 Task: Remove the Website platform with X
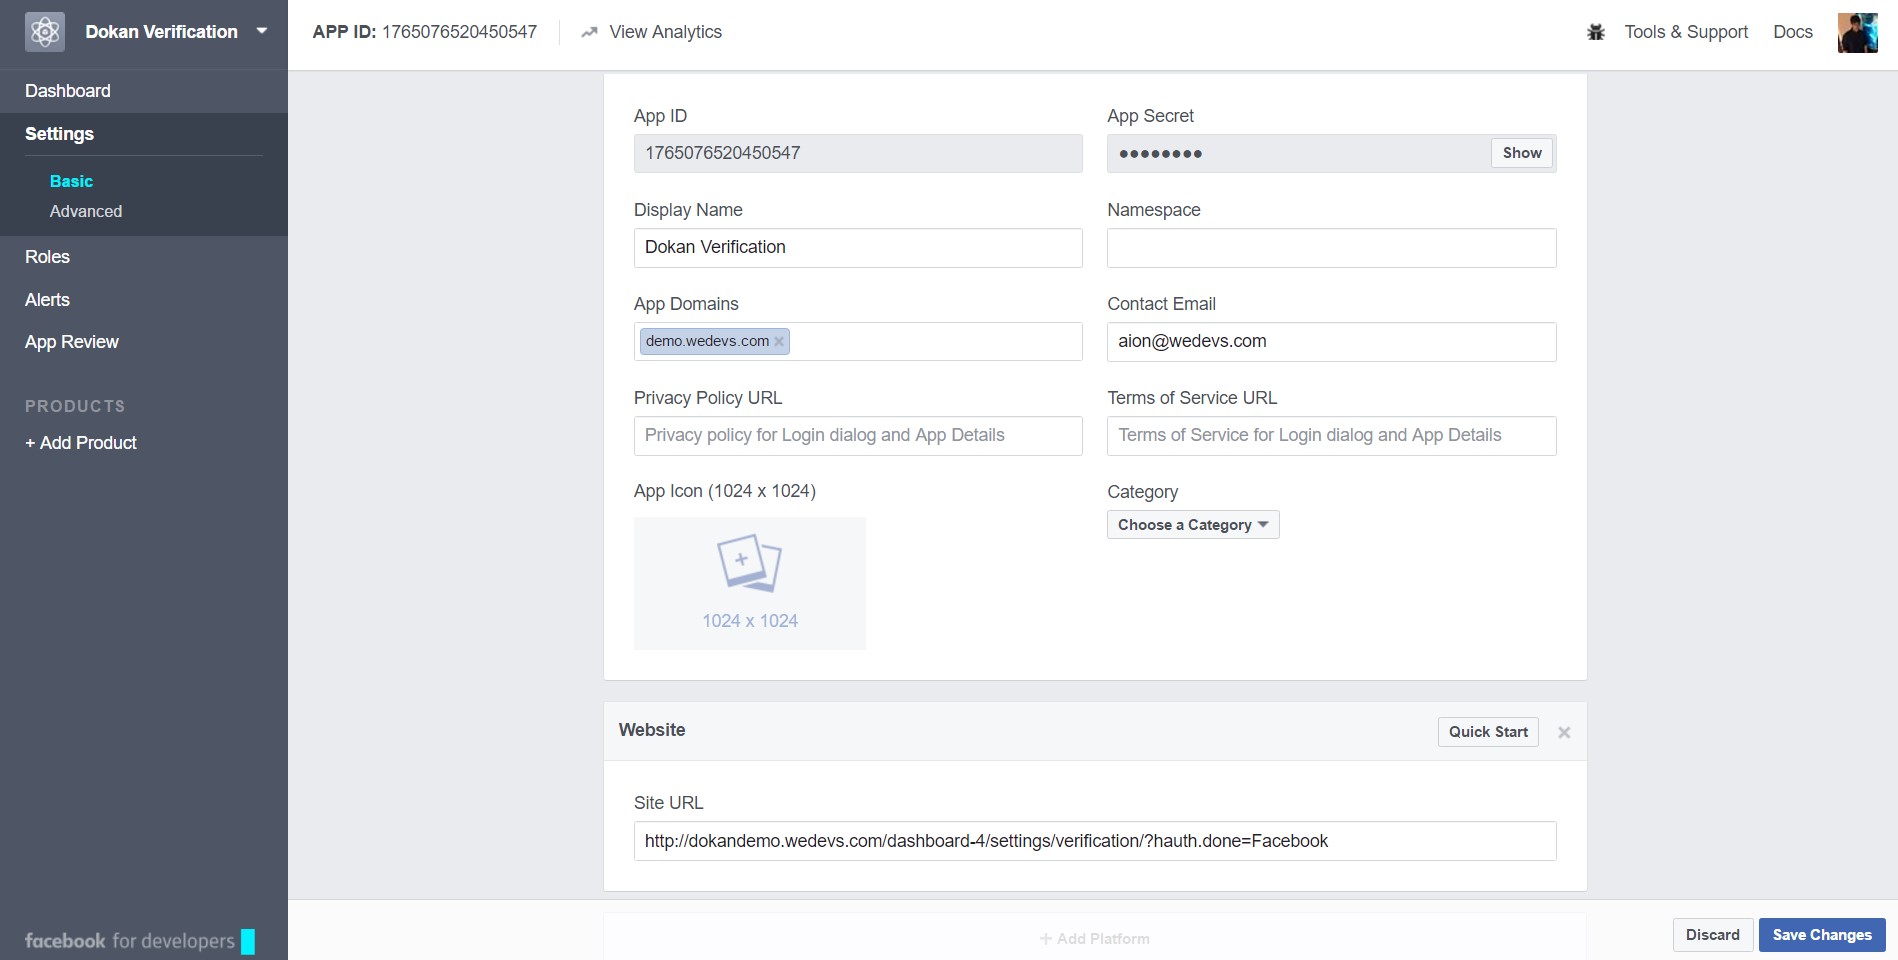point(1564,733)
